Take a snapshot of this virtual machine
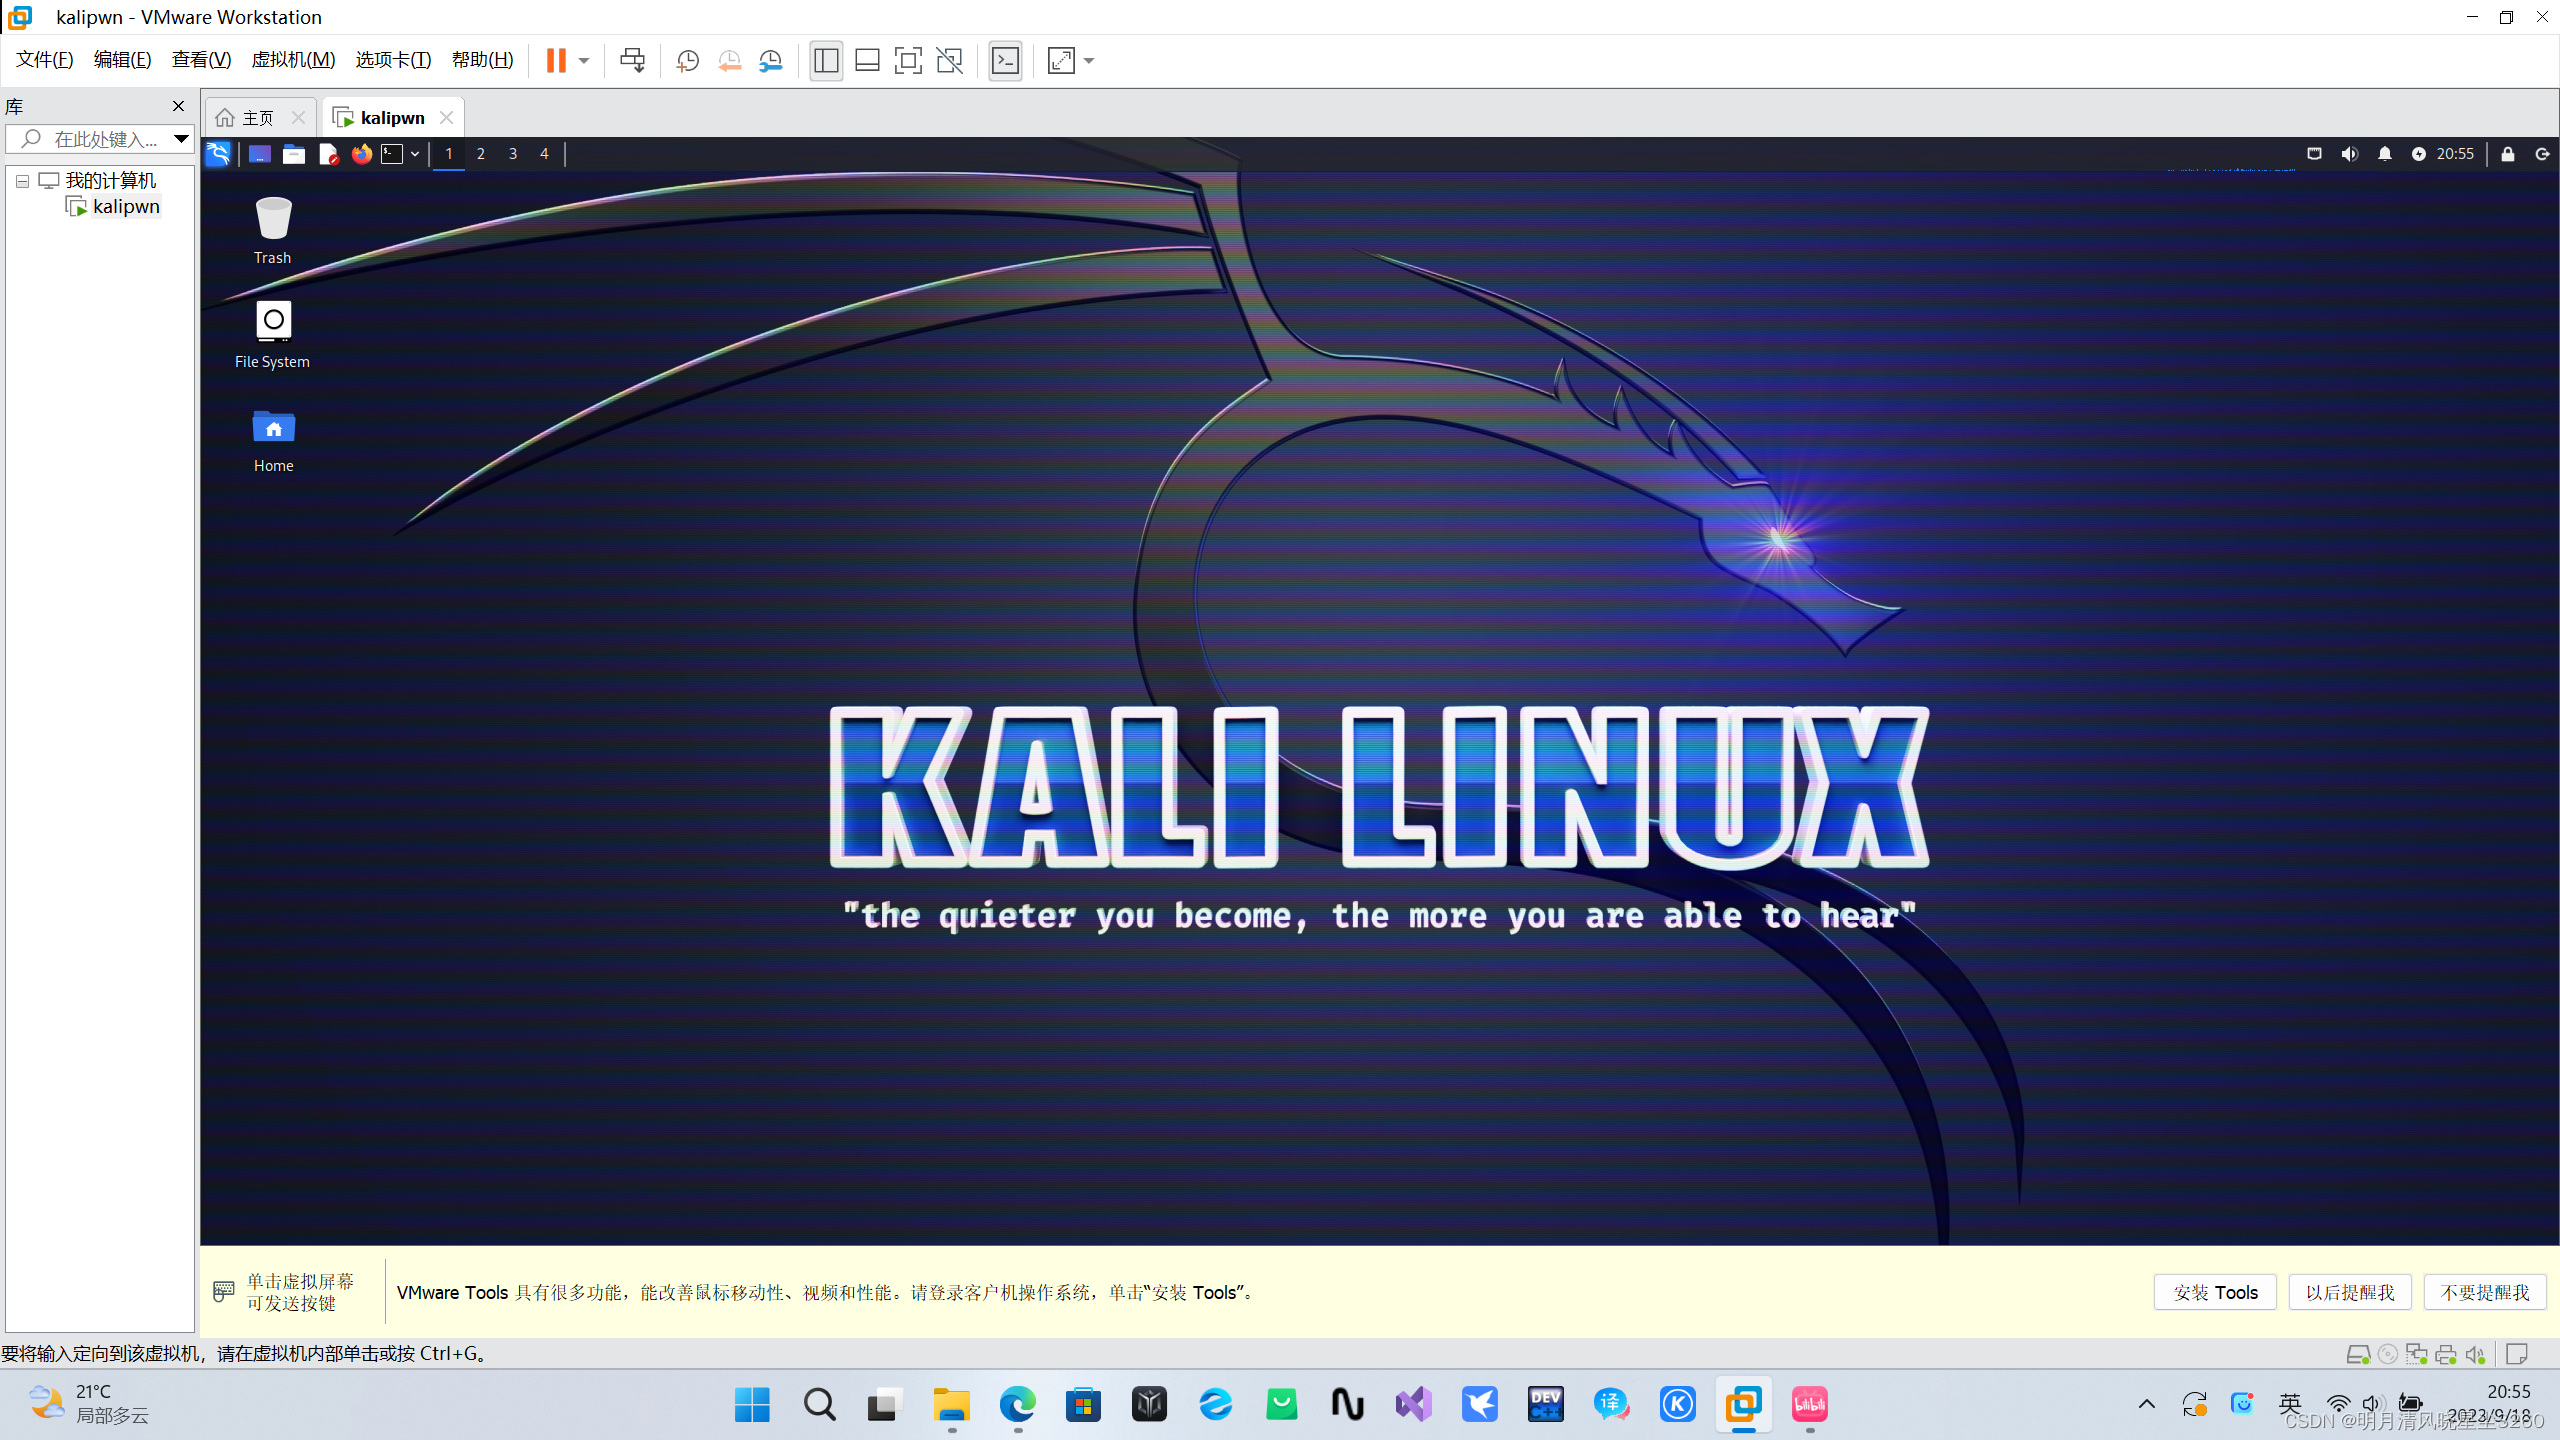This screenshot has width=2560, height=1440. point(687,61)
